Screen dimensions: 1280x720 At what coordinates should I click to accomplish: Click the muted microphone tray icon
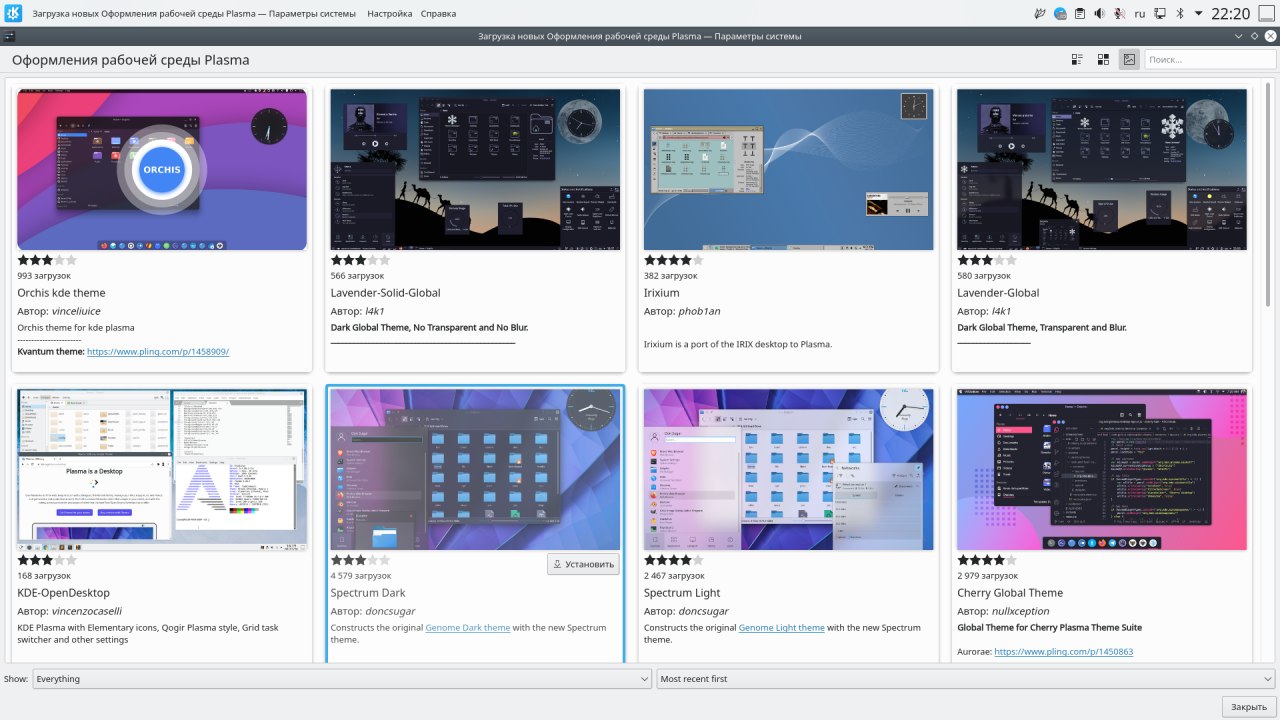(1119, 14)
